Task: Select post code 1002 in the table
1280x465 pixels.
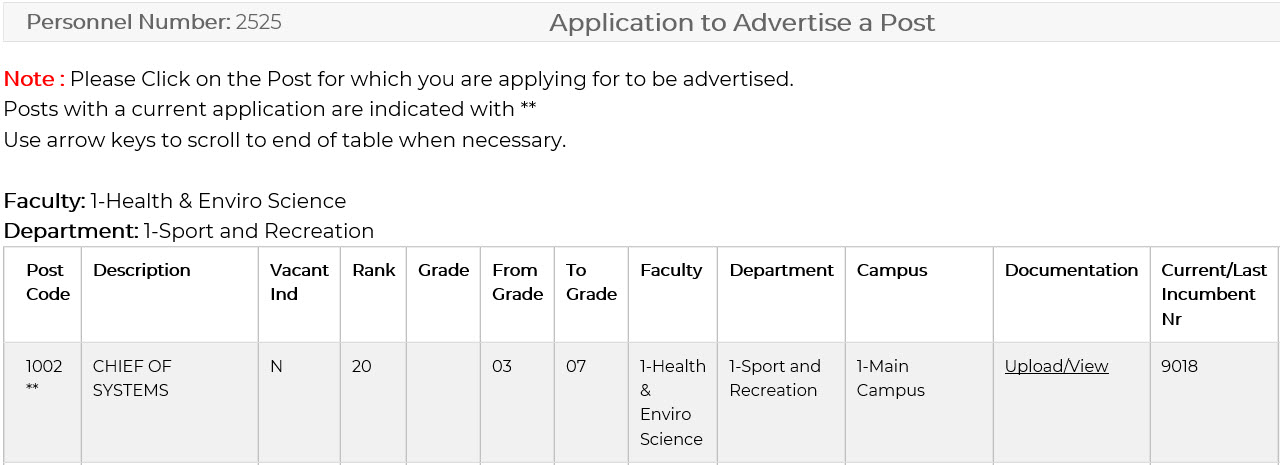Action: [44, 367]
